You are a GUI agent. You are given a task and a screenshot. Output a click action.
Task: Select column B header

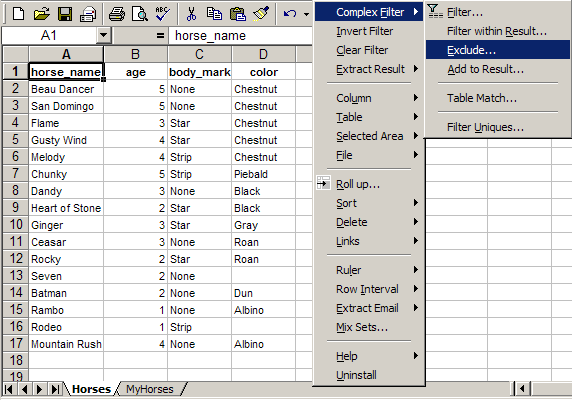[x=135, y=54]
